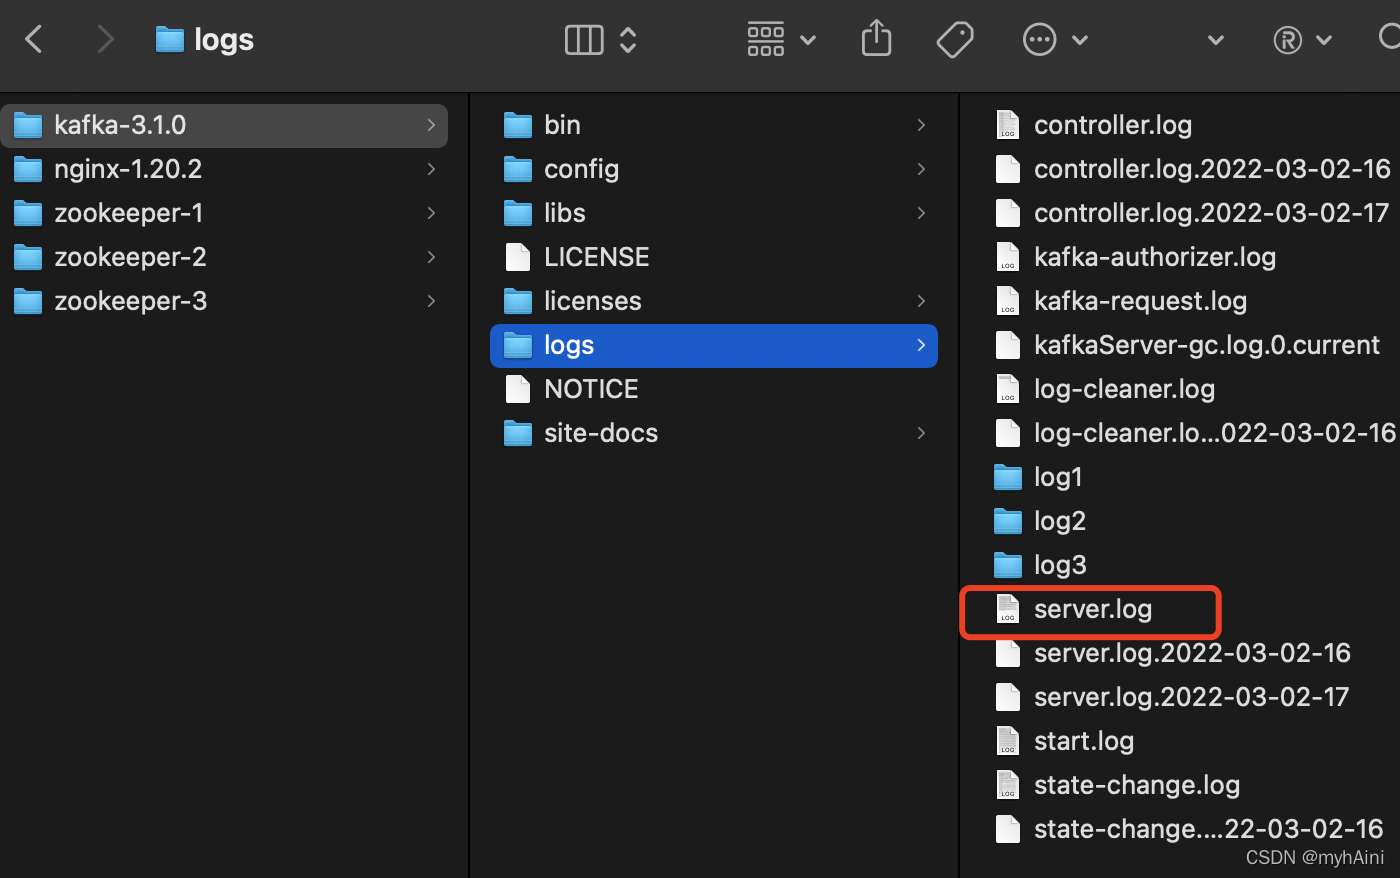Select the zookeeper-3 folder
Screen dimensions: 1400x878
[x=224, y=301]
